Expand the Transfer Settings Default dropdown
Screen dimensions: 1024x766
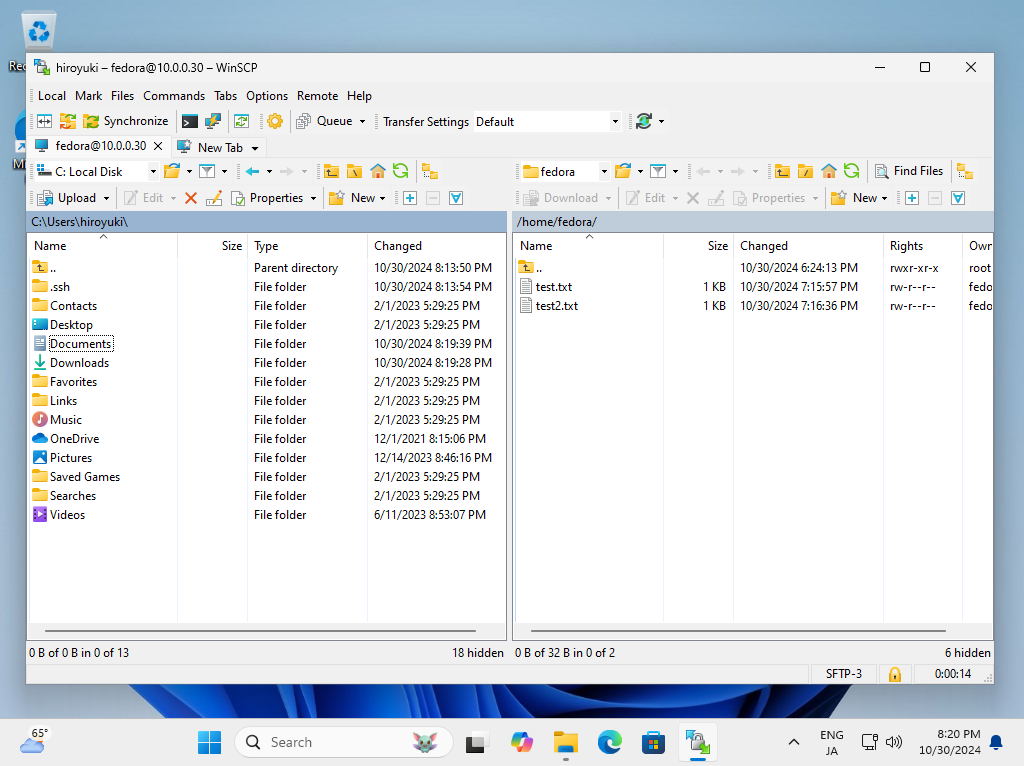[615, 122]
